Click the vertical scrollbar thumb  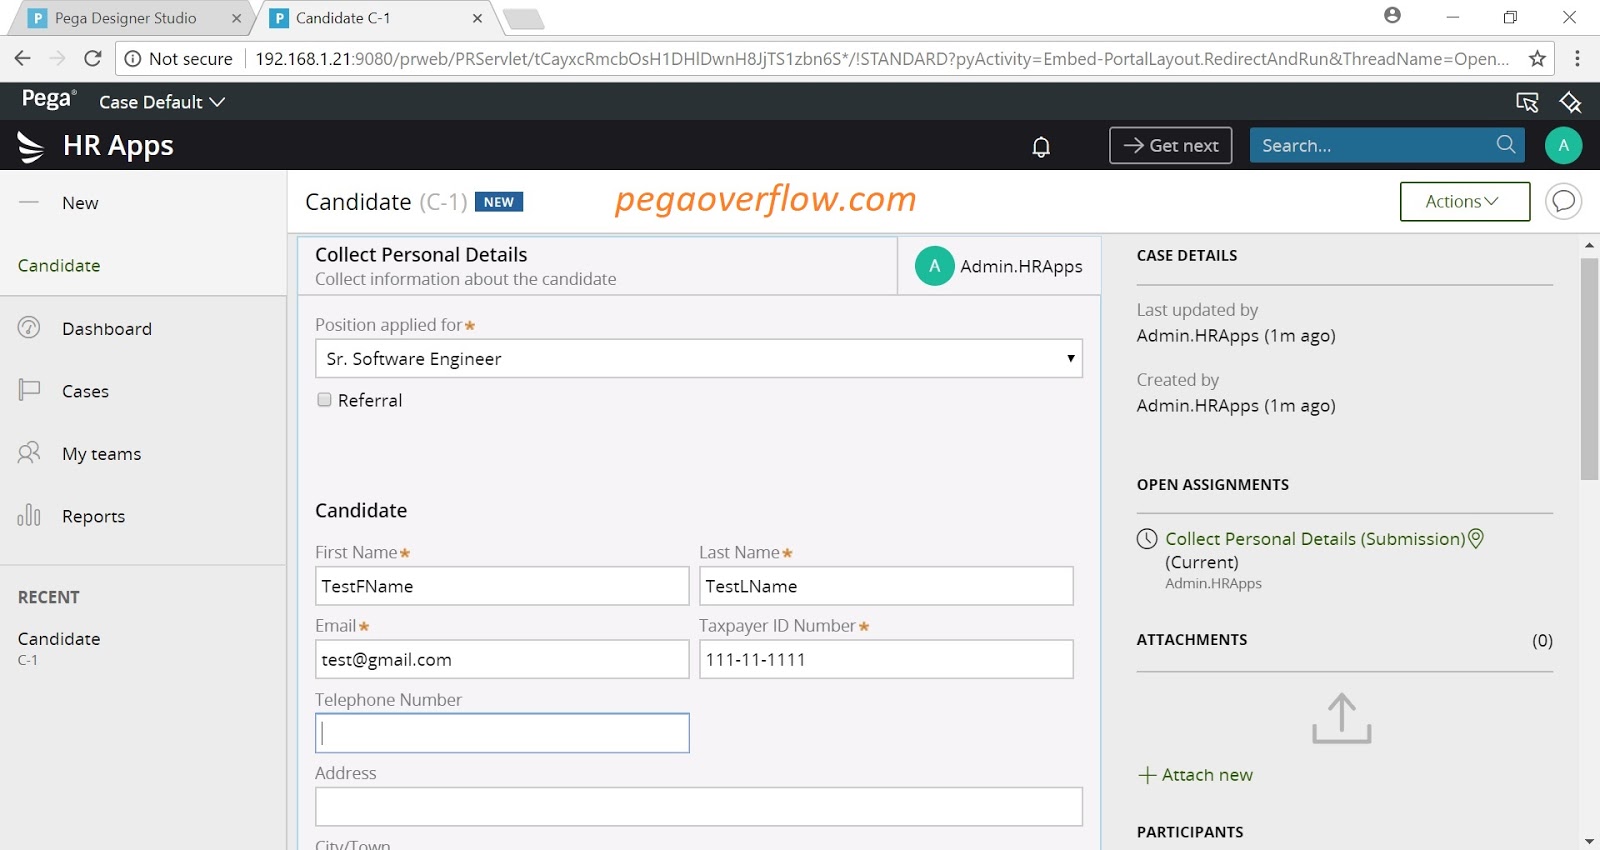pos(1589,369)
